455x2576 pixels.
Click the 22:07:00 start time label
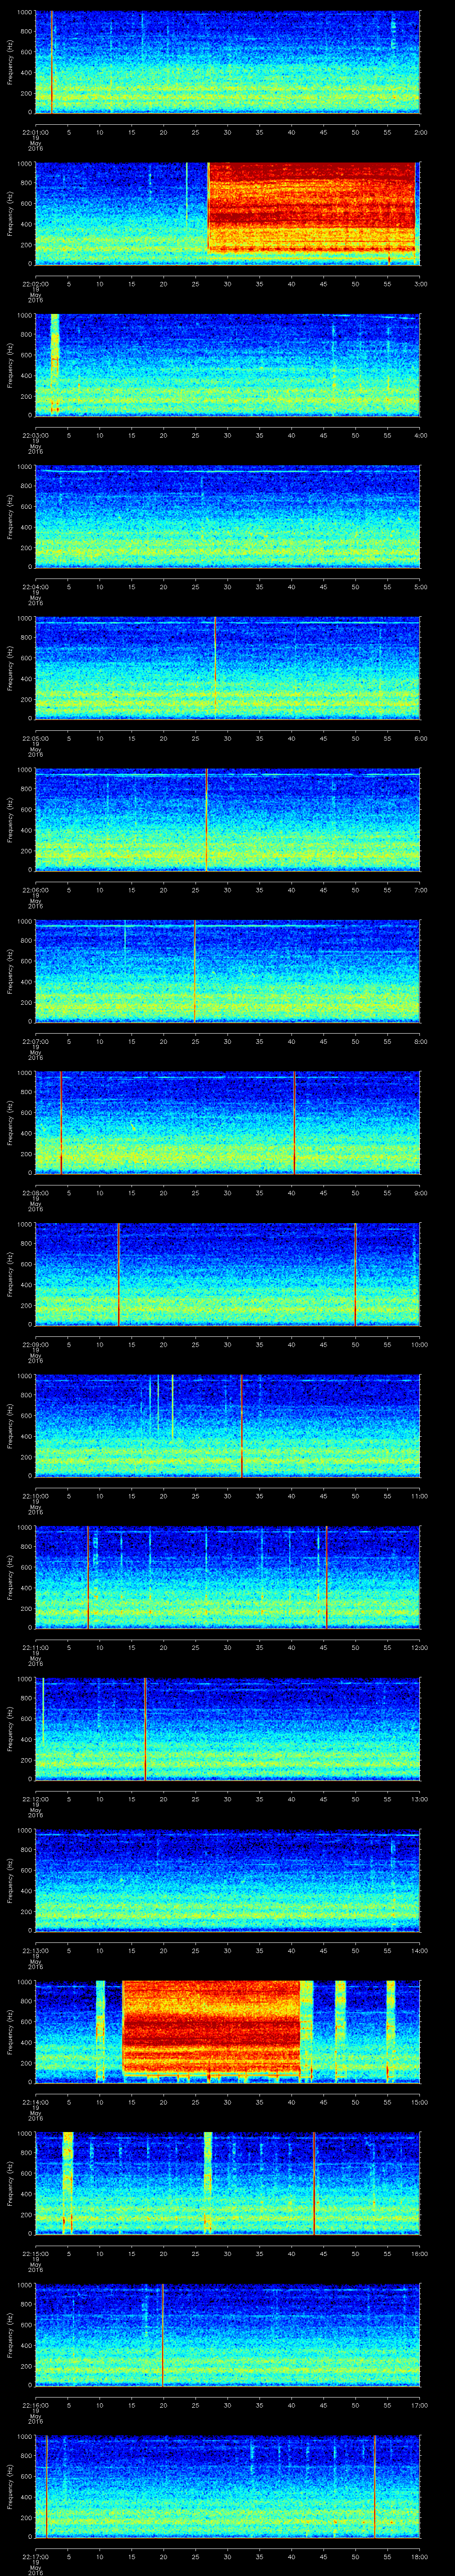tap(35, 1041)
